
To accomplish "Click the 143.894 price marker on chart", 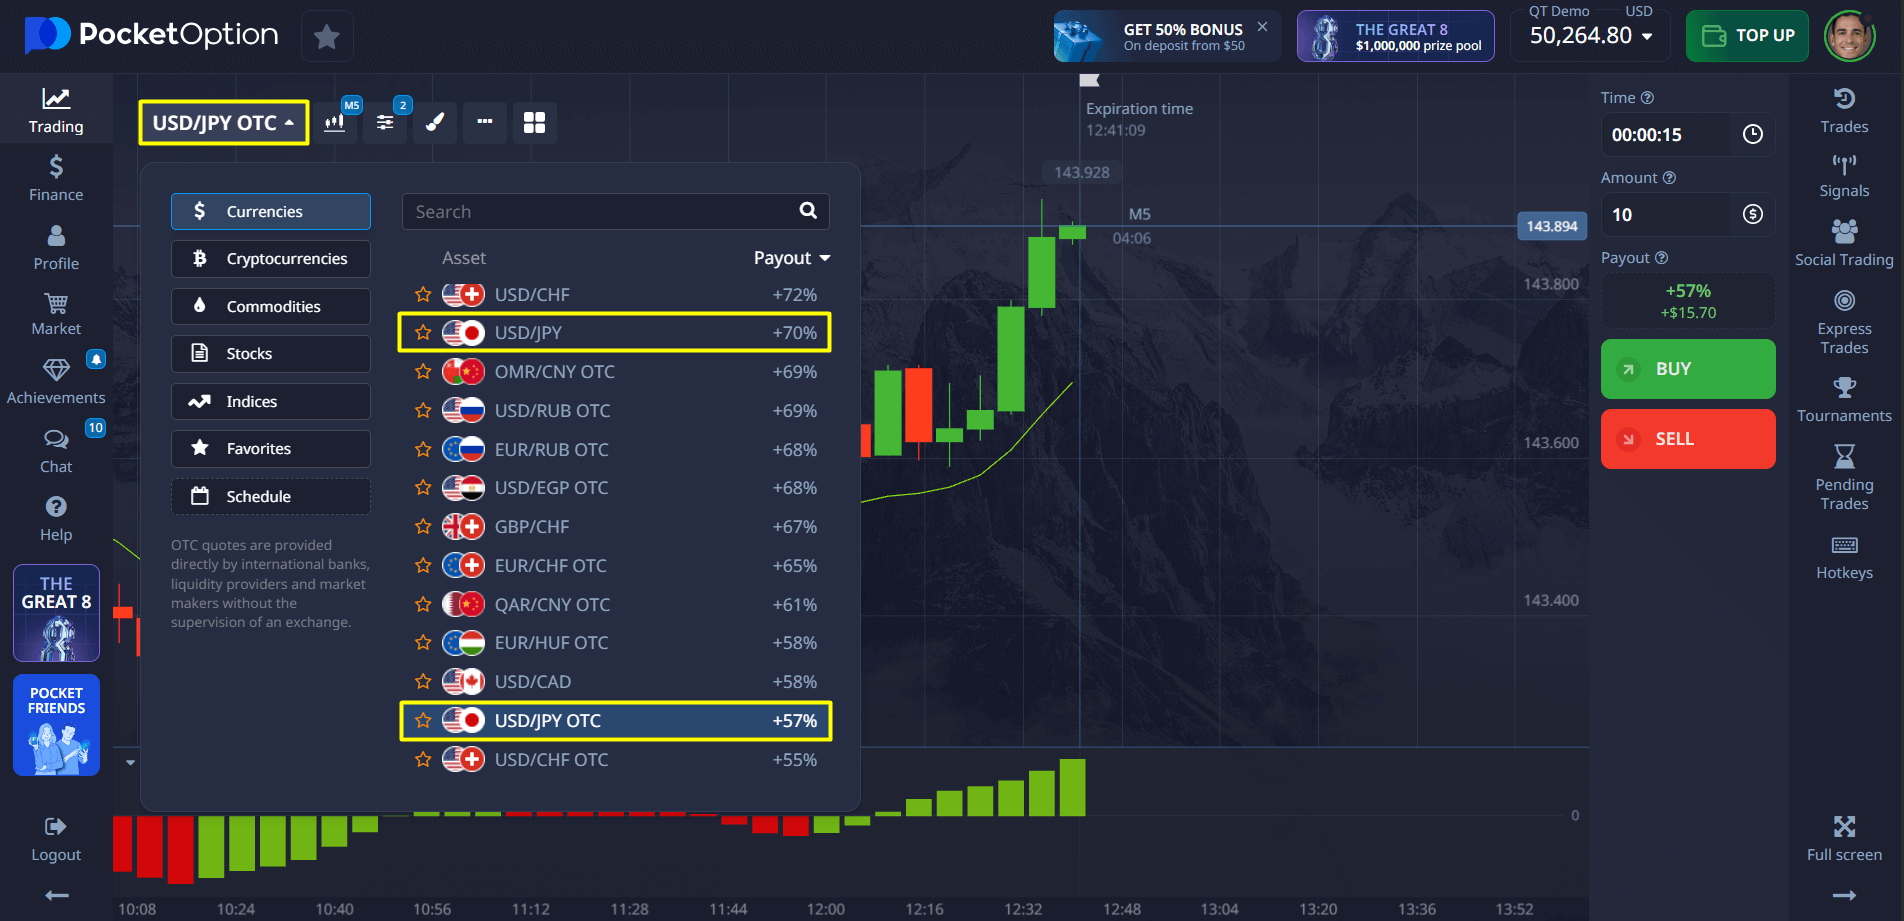I will tap(1551, 227).
